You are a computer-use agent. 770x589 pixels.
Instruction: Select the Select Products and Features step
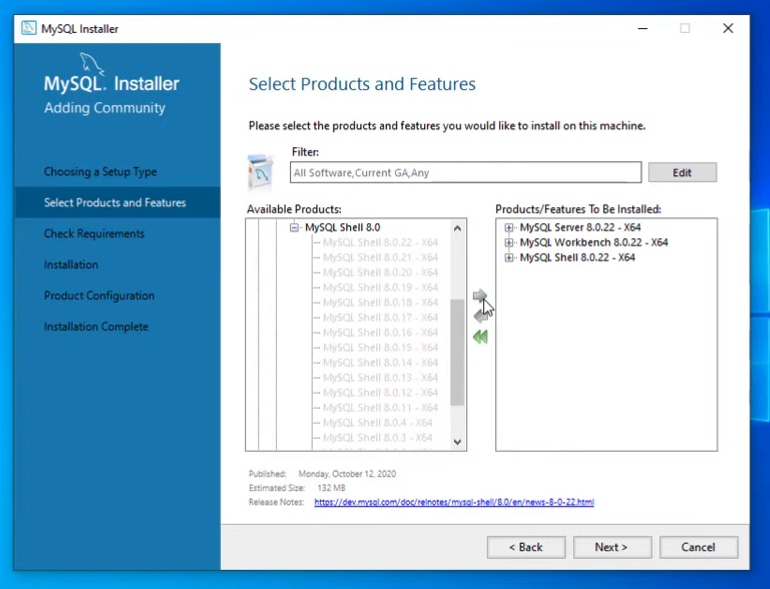pyautogui.click(x=115, y=202)
